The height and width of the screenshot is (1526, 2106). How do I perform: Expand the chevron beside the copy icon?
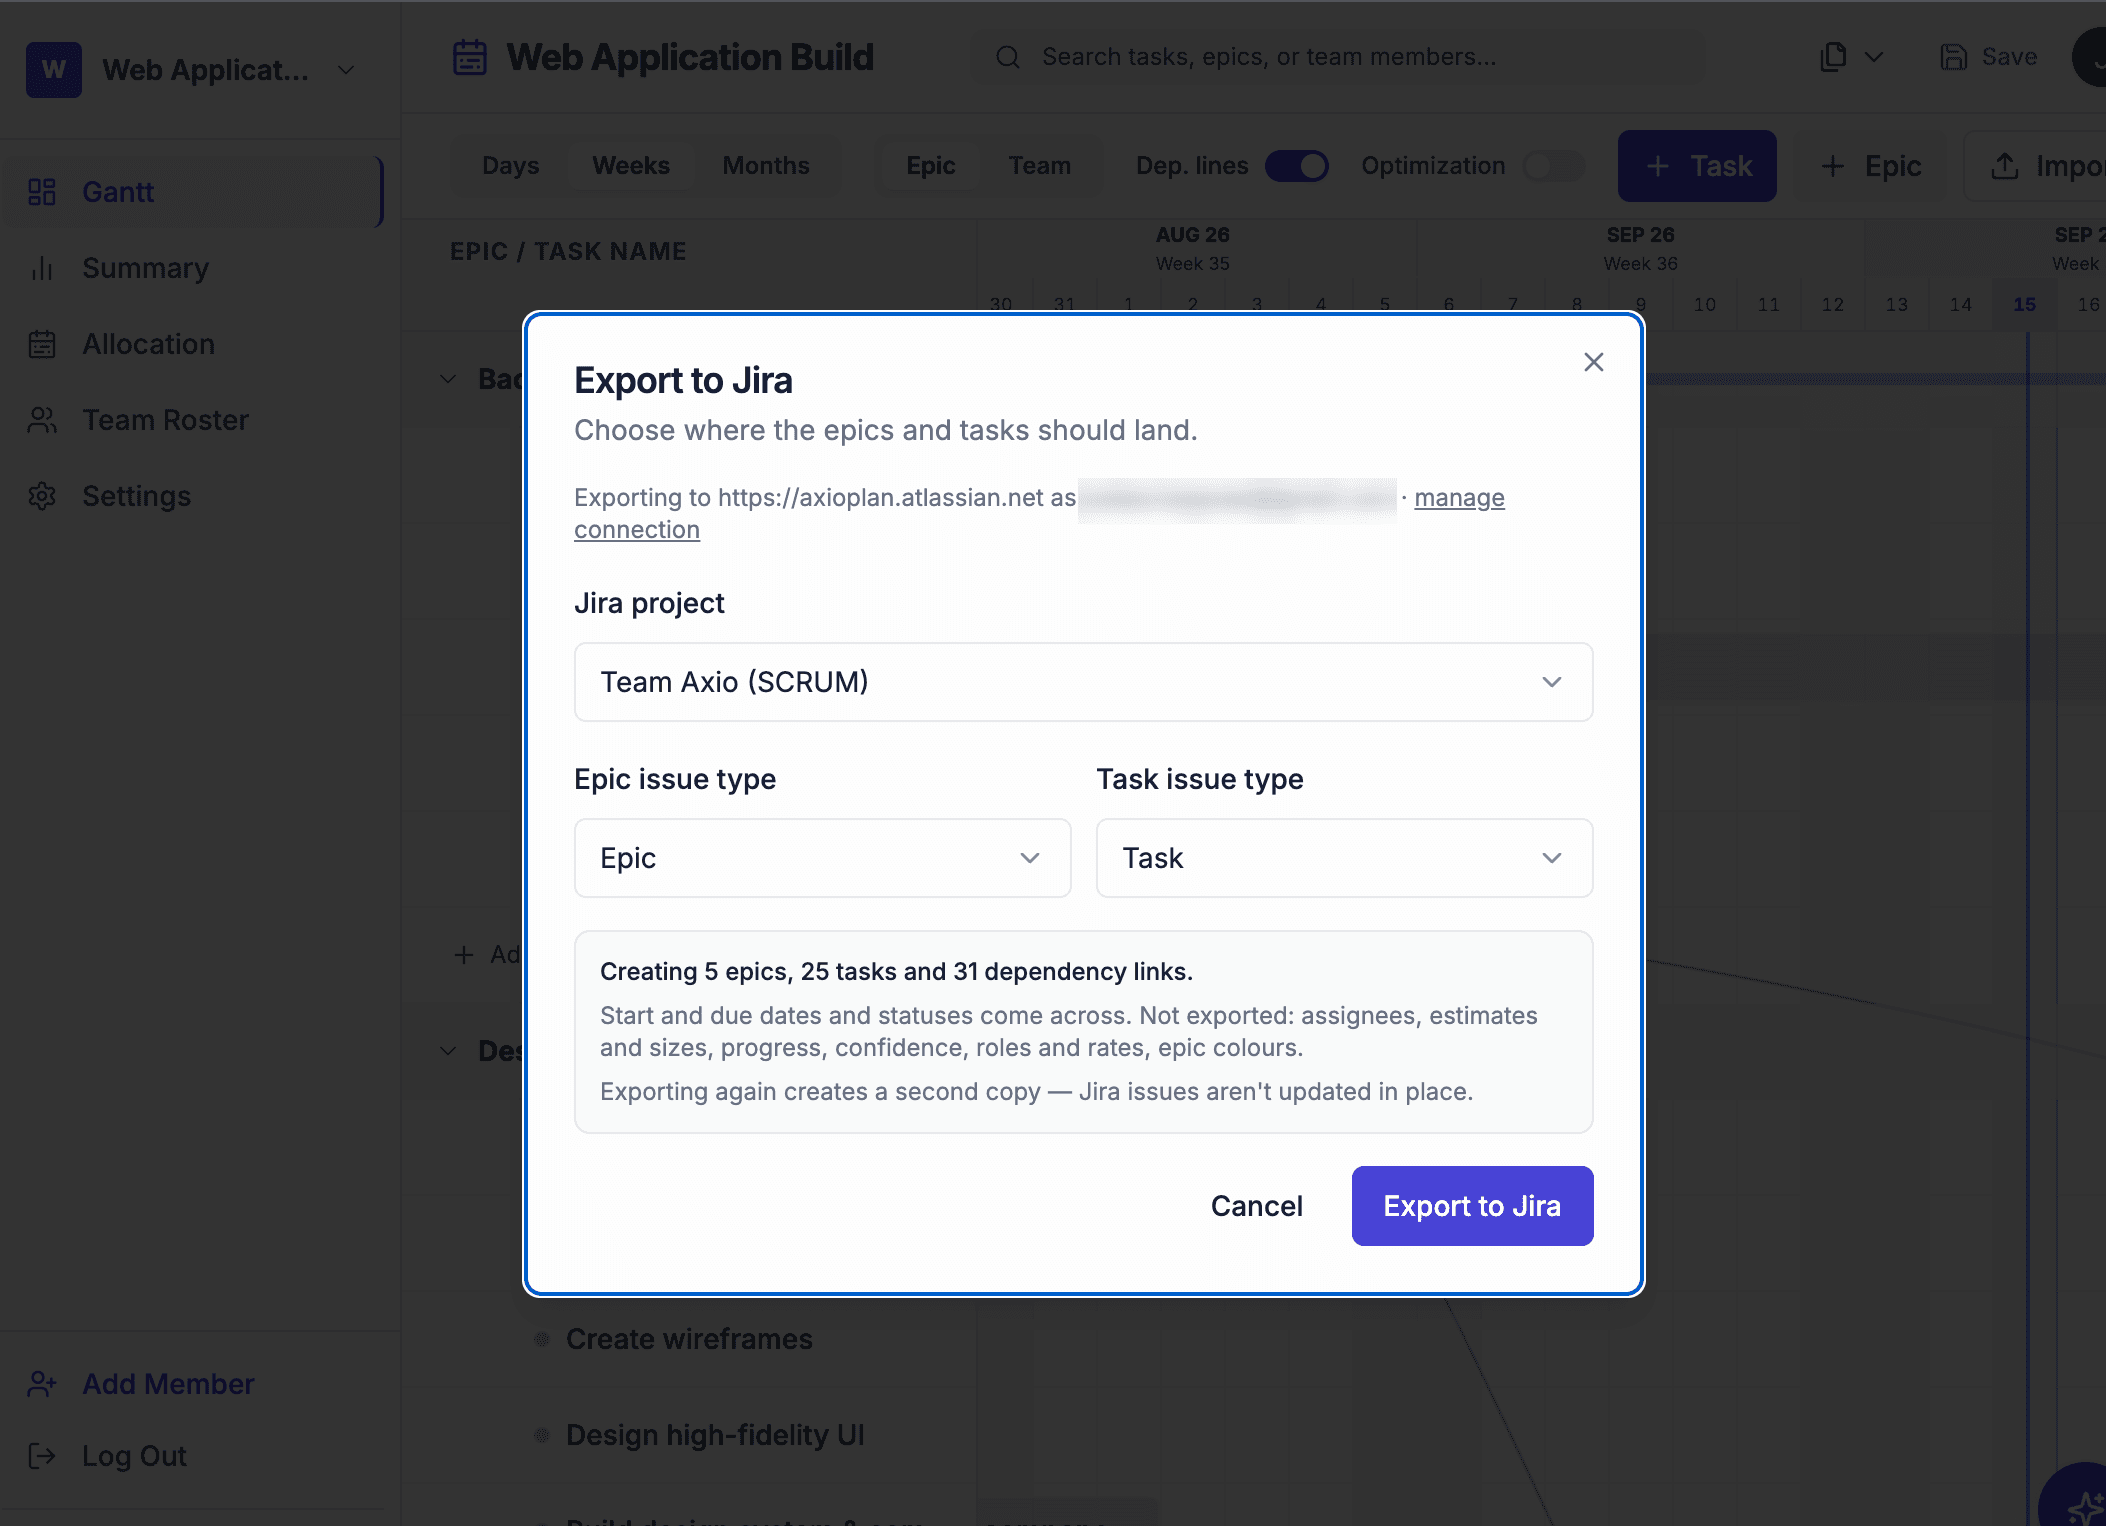point(1874,57)
